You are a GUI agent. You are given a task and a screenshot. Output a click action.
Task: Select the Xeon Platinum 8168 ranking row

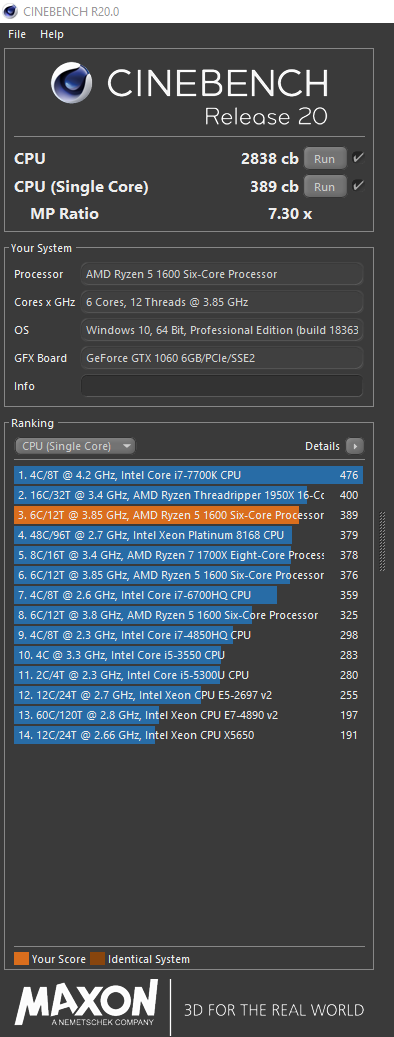(x=188, y=535)
